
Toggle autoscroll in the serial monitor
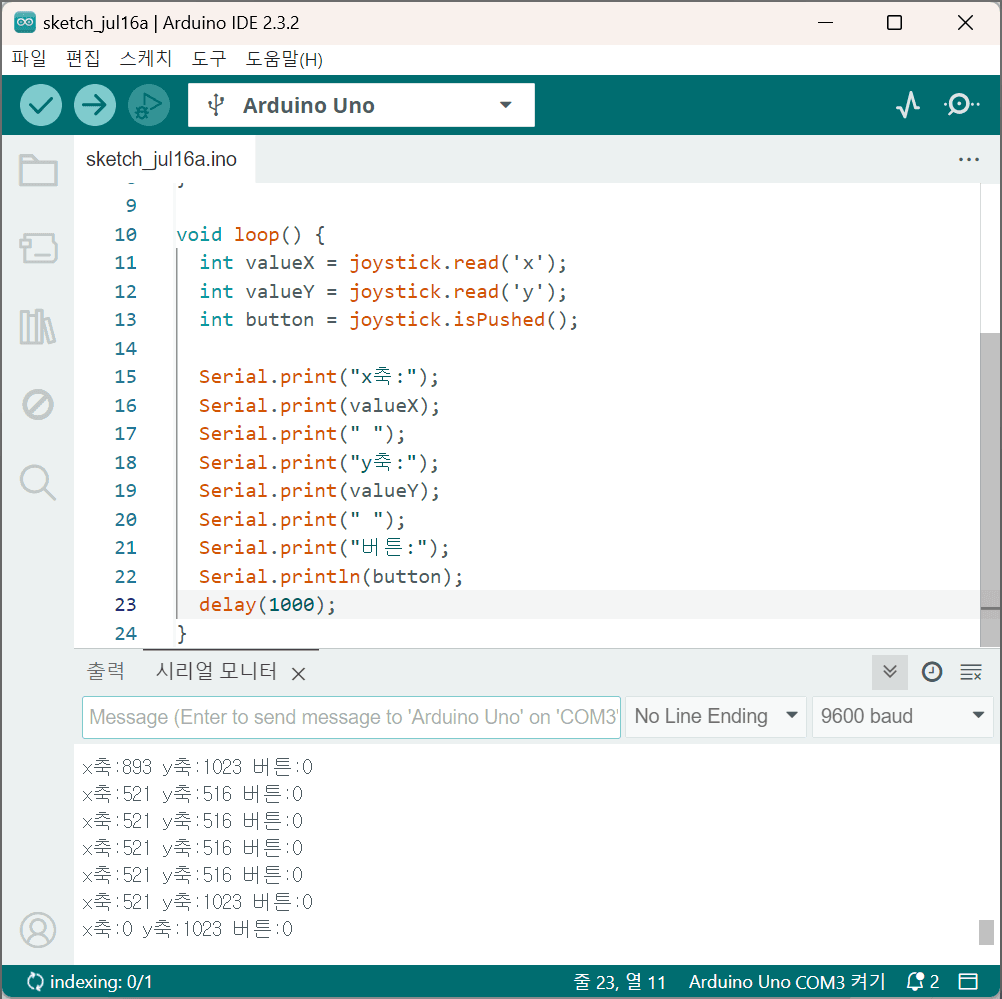click(x=890, y=672)
